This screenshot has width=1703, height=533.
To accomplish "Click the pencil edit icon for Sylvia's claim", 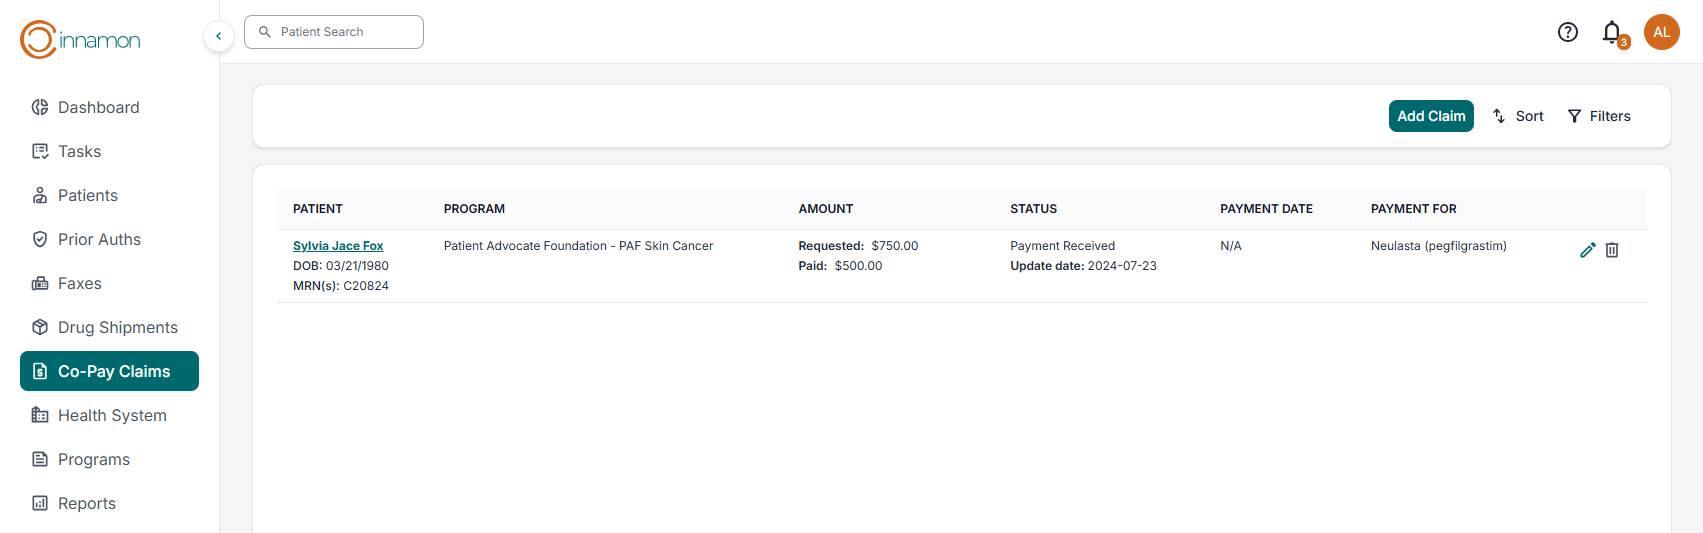I will (1587, 250).
